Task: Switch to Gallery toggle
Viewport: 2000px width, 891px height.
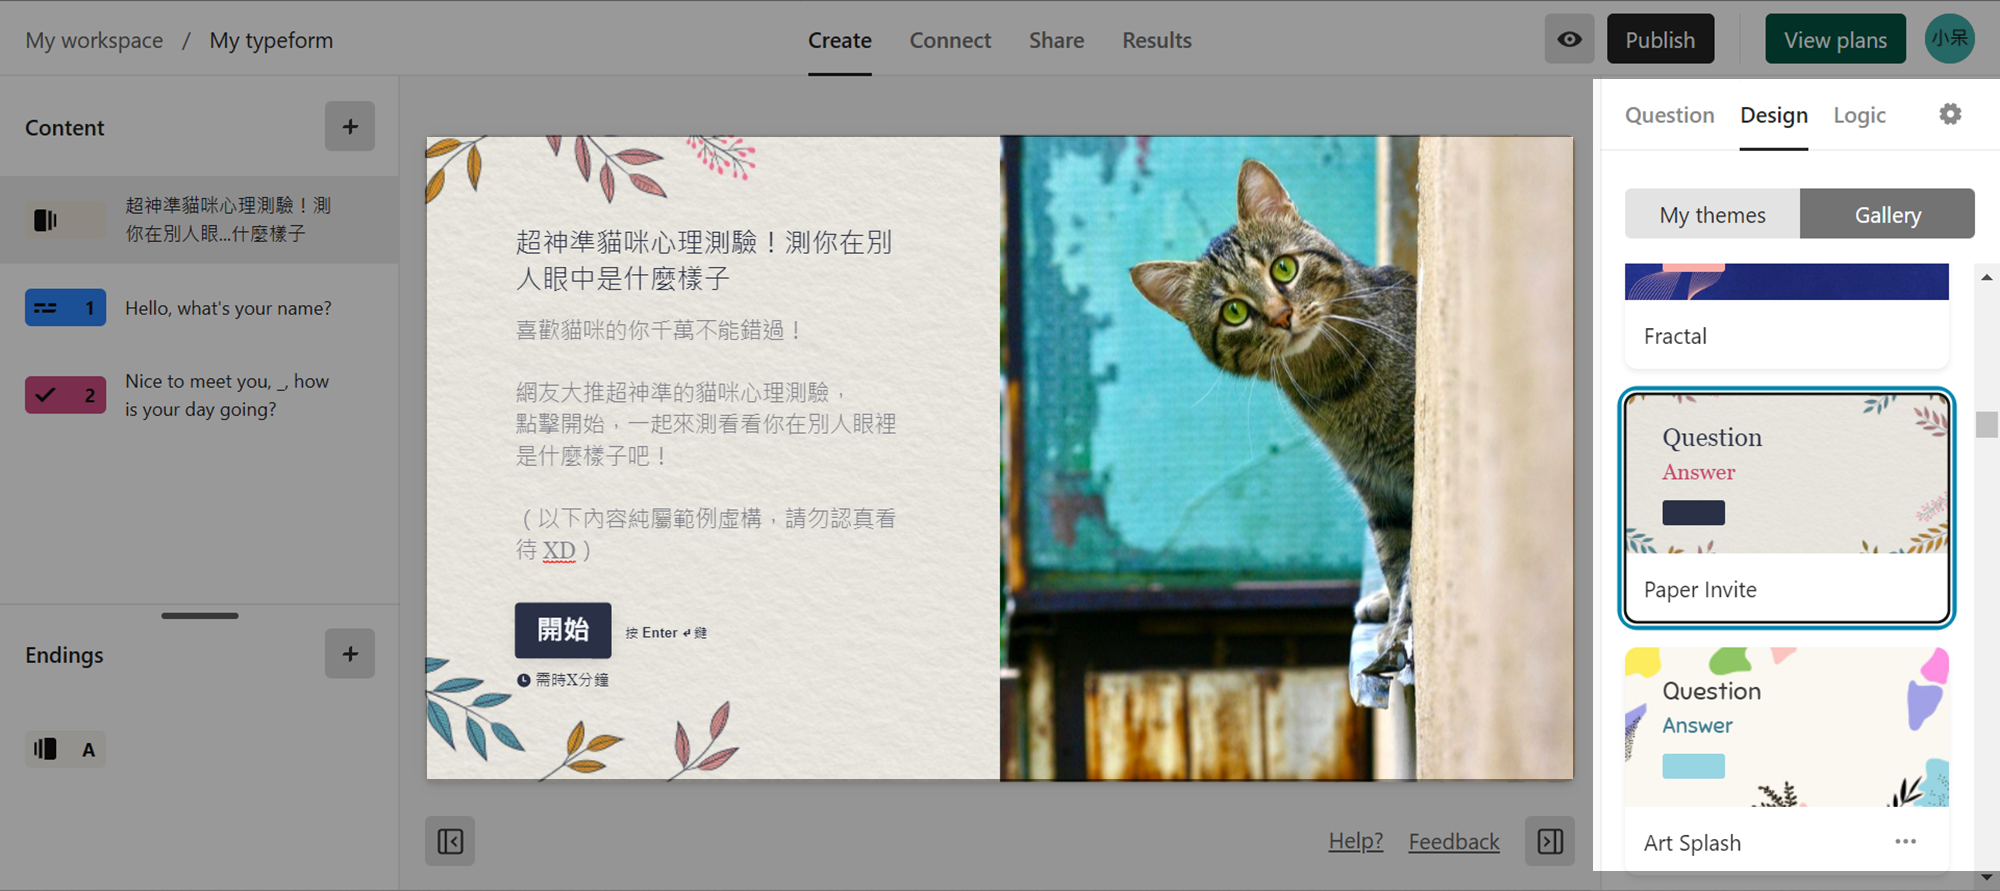Action: [1887, 214]
